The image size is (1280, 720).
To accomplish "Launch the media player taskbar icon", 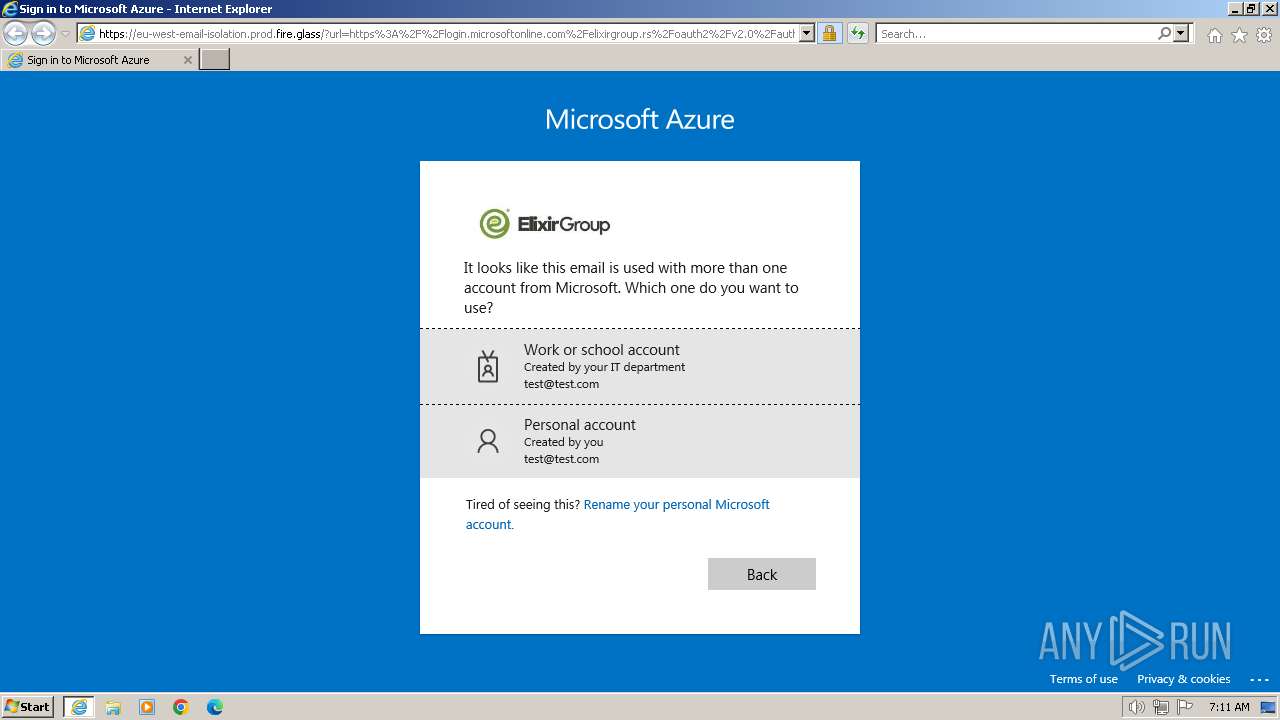I will 147,707.
